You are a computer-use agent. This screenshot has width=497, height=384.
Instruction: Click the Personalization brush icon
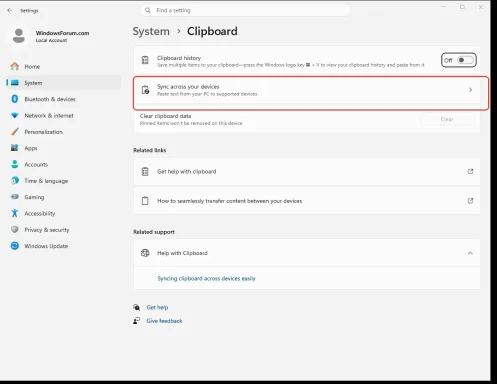pos(15,132)
